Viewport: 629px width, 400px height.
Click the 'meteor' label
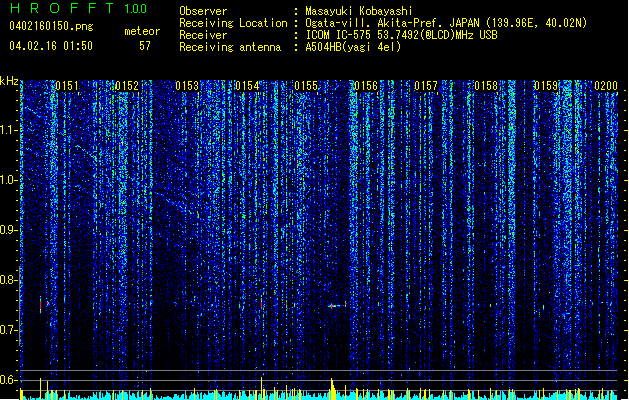(x=142, y=31)
